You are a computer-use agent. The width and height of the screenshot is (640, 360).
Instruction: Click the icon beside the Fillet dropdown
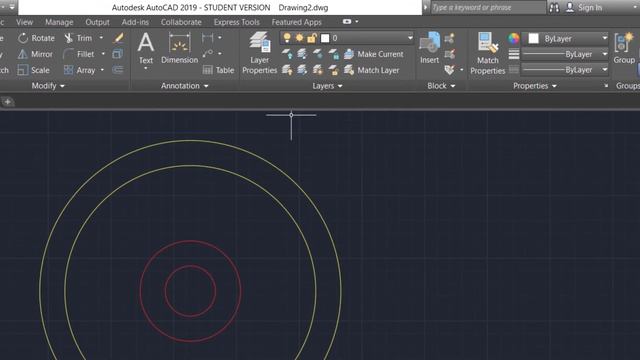coord(118,54)
